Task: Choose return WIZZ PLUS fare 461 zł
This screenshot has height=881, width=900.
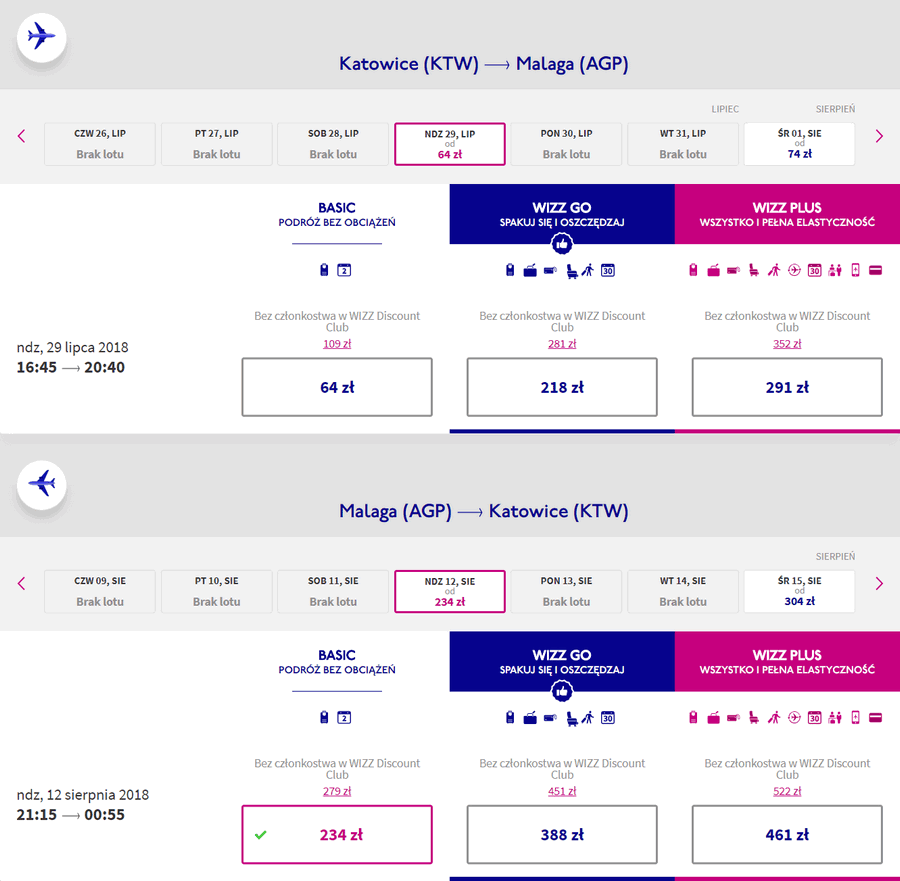Action: pyautogui.click(x=787, y=835)
